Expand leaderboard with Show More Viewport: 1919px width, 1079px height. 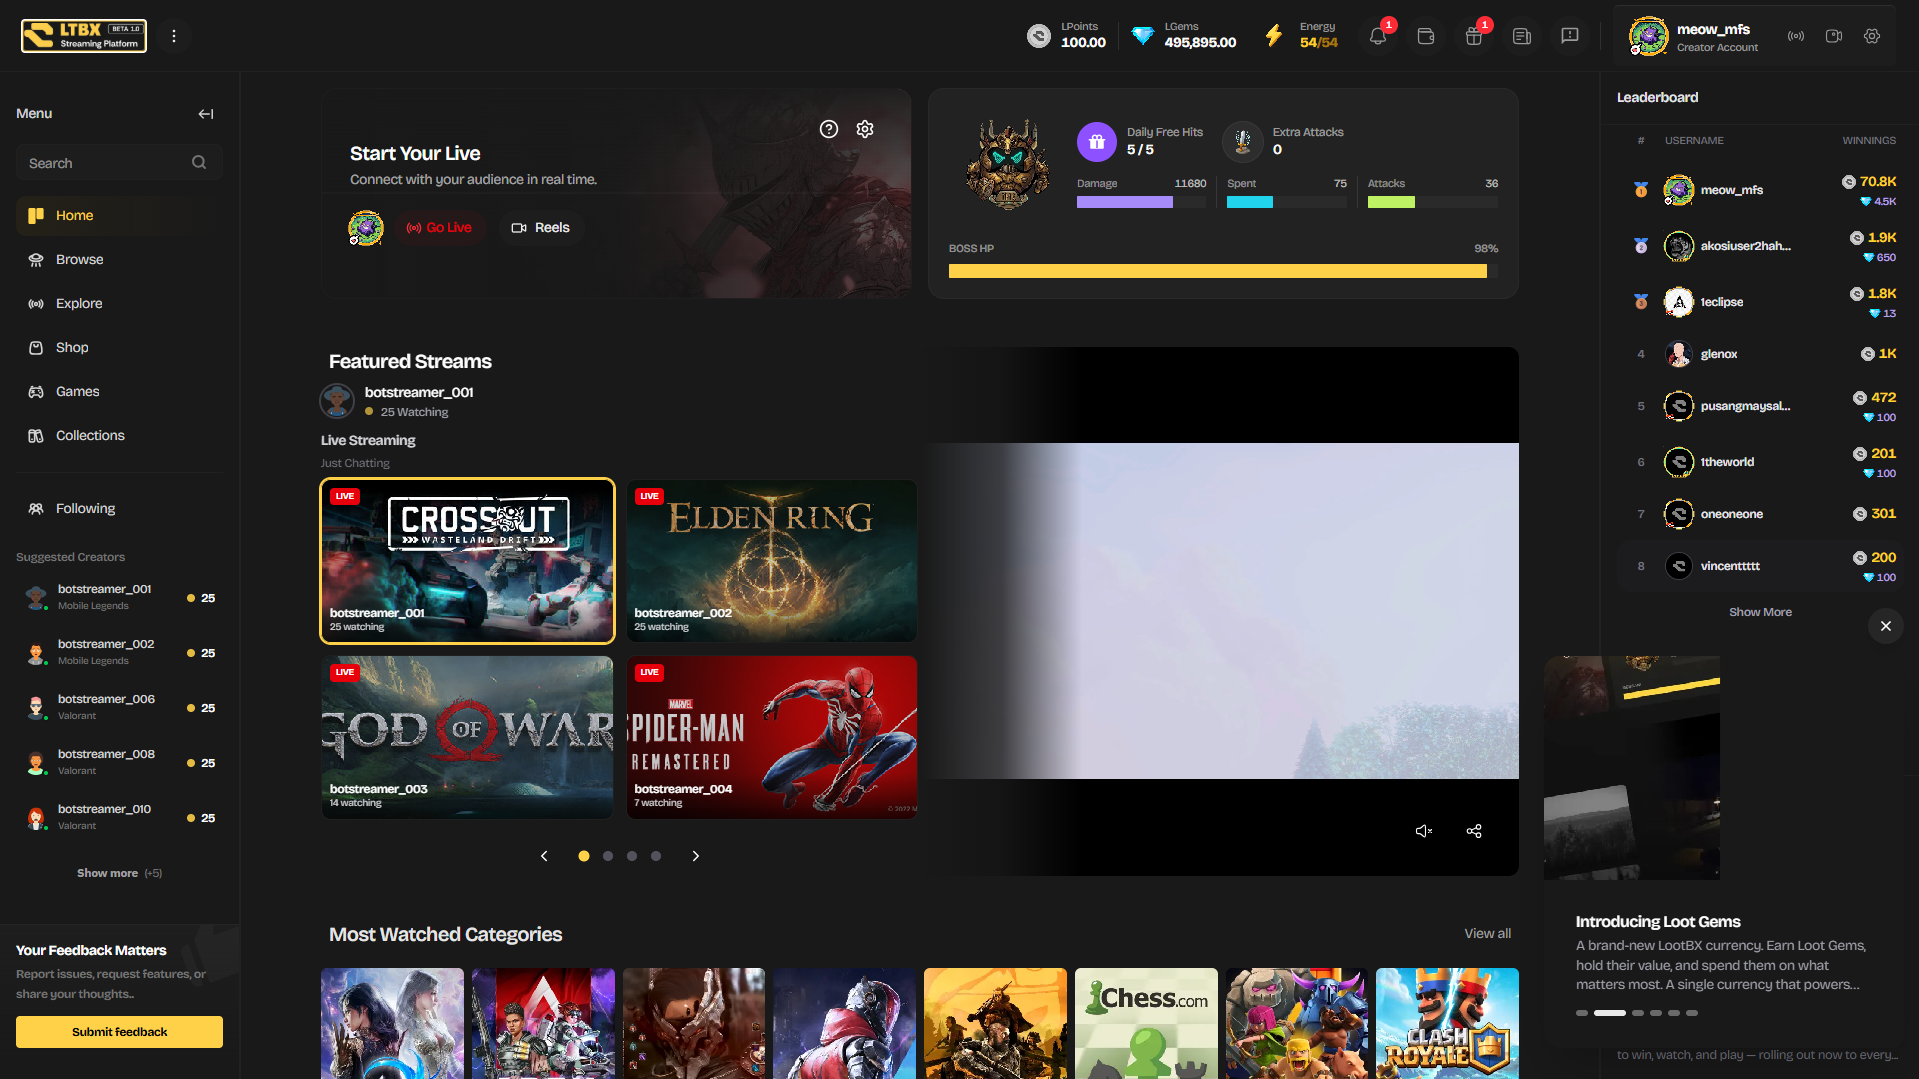coord(1760,612)
